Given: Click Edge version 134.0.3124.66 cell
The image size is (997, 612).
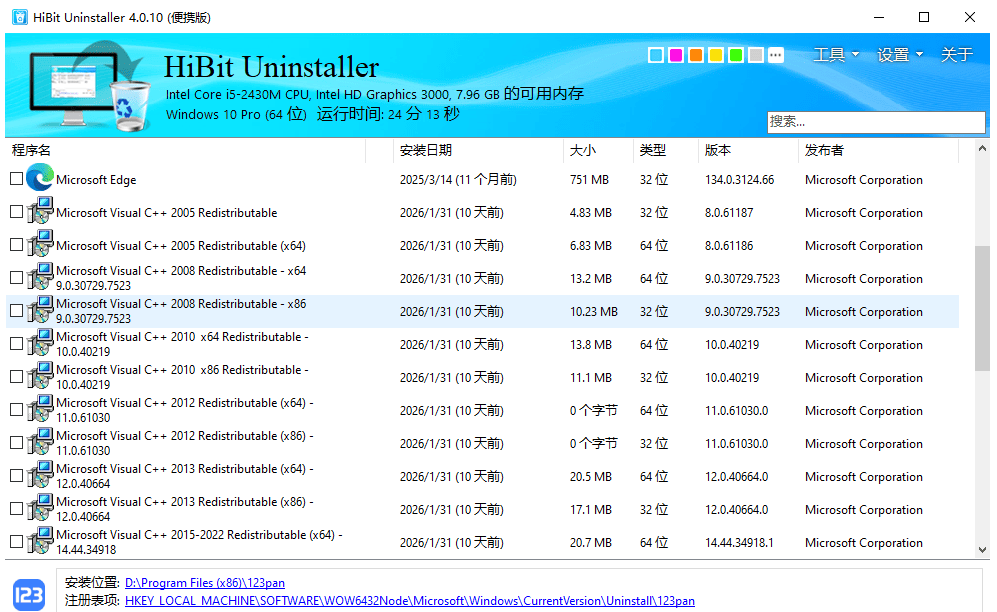Looking at the screenshot, I should (739, 180).
